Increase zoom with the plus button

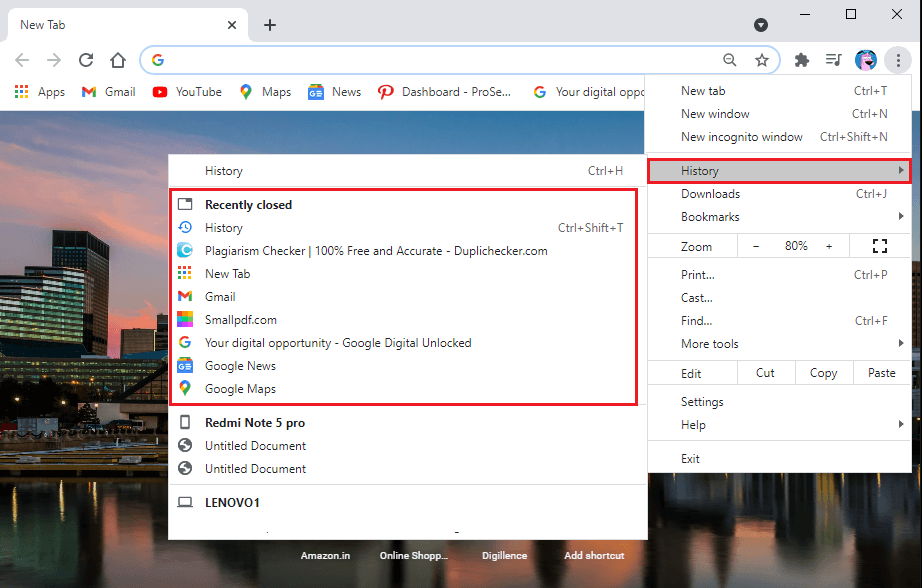point(829,246)
